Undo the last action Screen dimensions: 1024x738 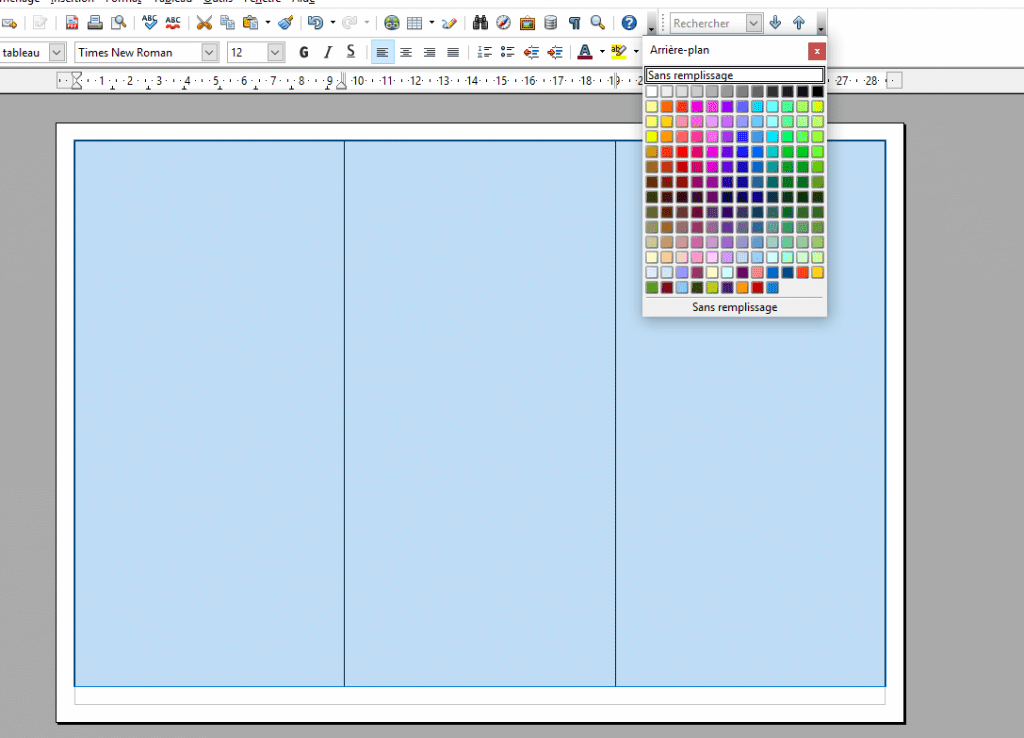pyautogui.click(x=315, y=24)
